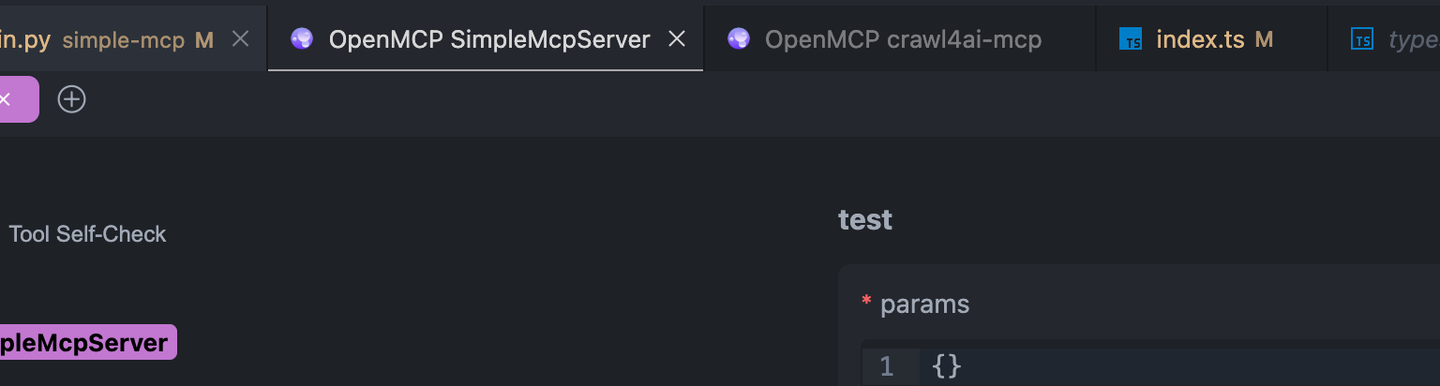This screenshot has height=386, width=1440.
Task: Close the purple pill tab with its x
Action: [x=5, y=99]
